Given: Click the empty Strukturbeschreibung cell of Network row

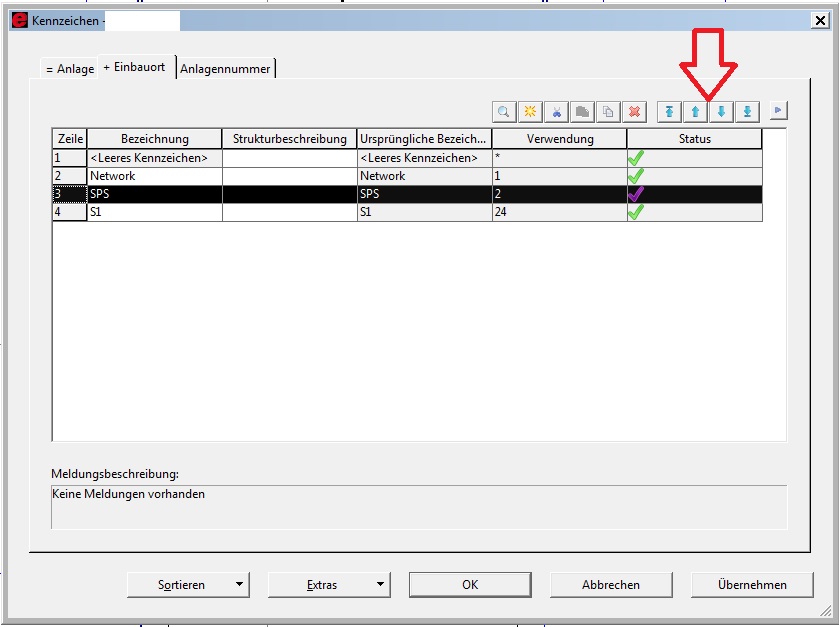Looking at the screenshot, I should click(x=289, y=176).
